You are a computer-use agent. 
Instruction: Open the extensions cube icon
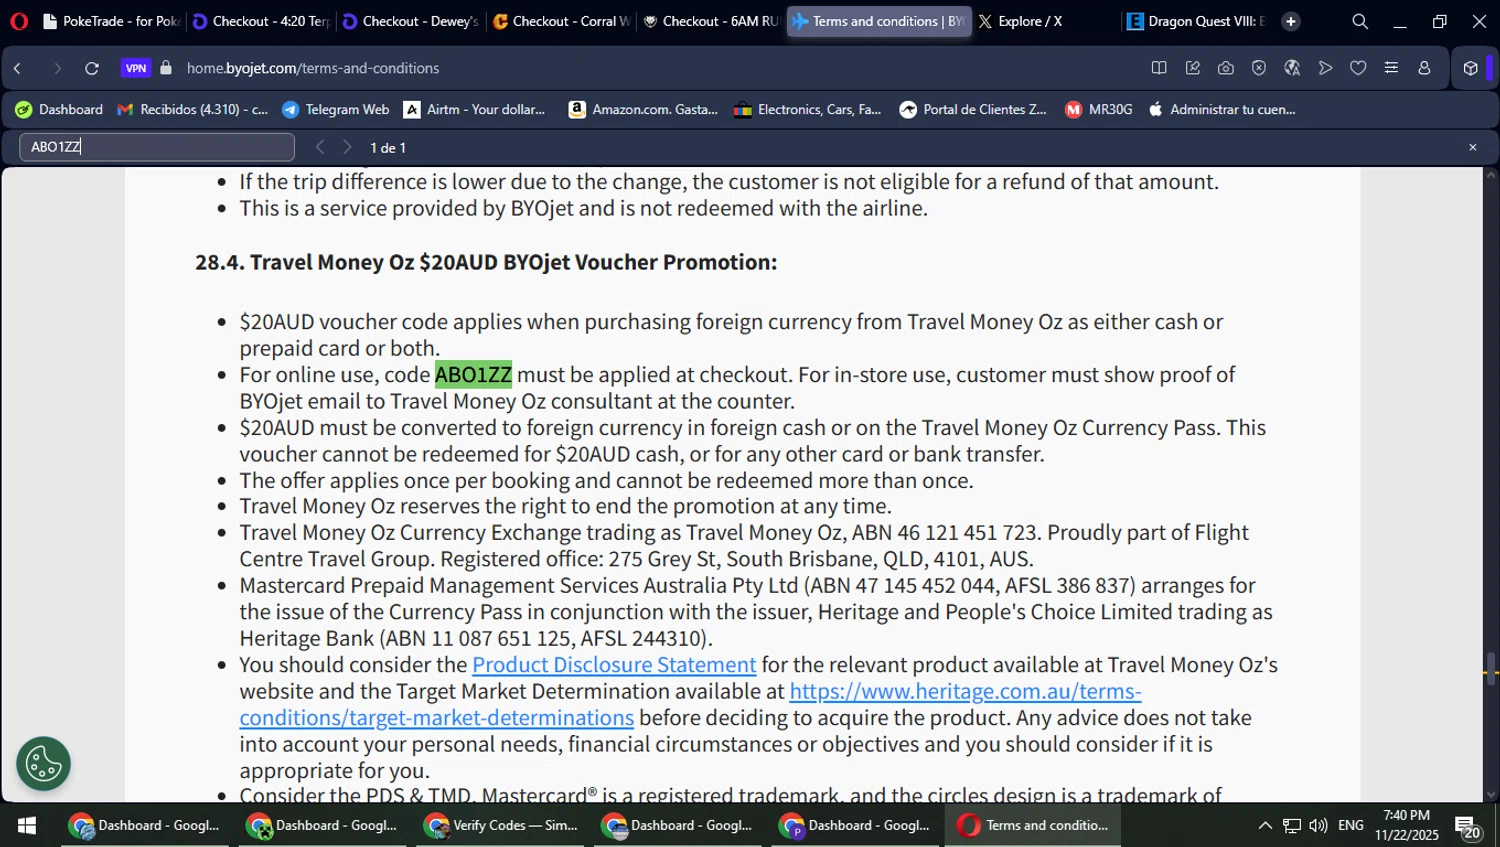pyautogui.click(x=1470, y=68)
